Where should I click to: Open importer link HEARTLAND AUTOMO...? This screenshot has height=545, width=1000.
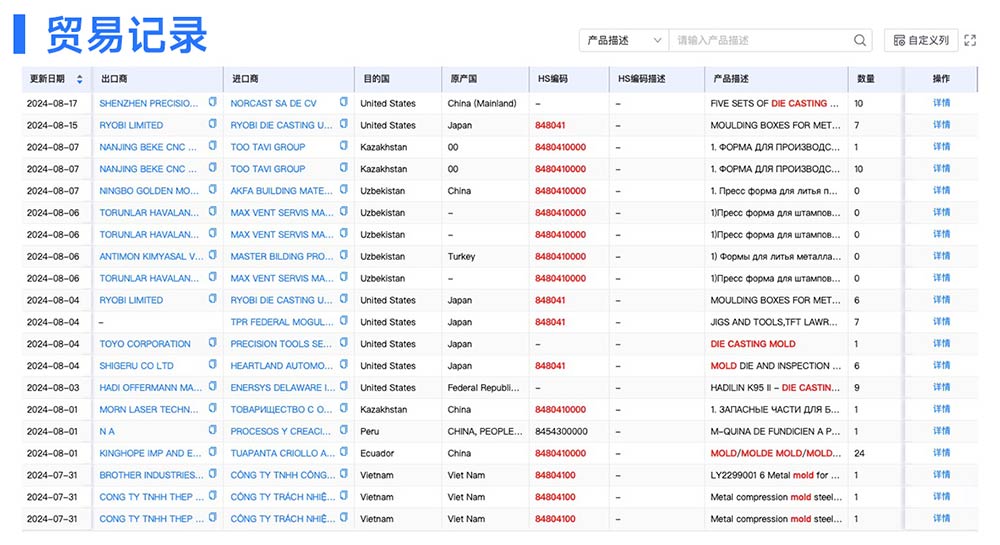click(x=281, y=366)
